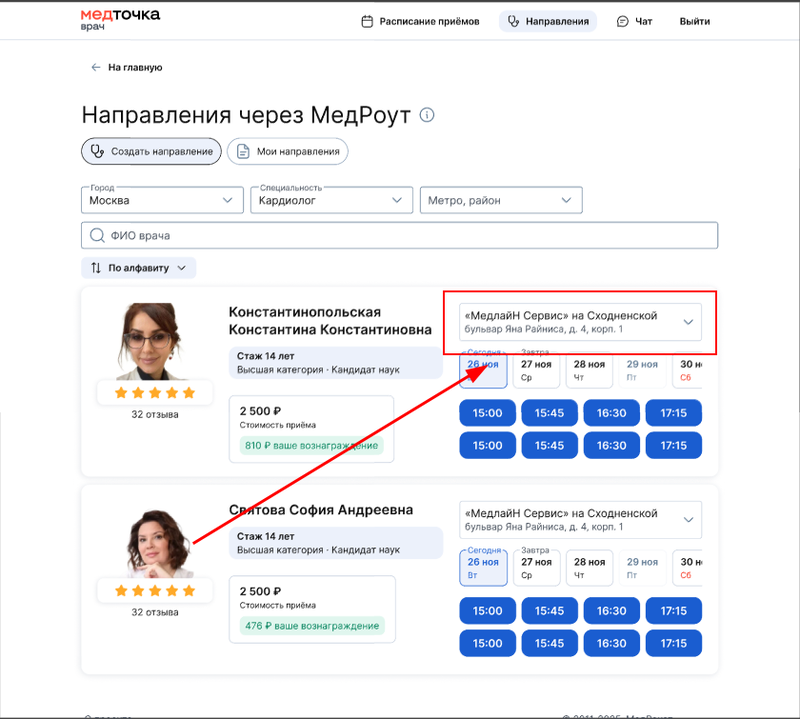
Task: Open the chat bubble icon near Чат
Action: point(621,20)
